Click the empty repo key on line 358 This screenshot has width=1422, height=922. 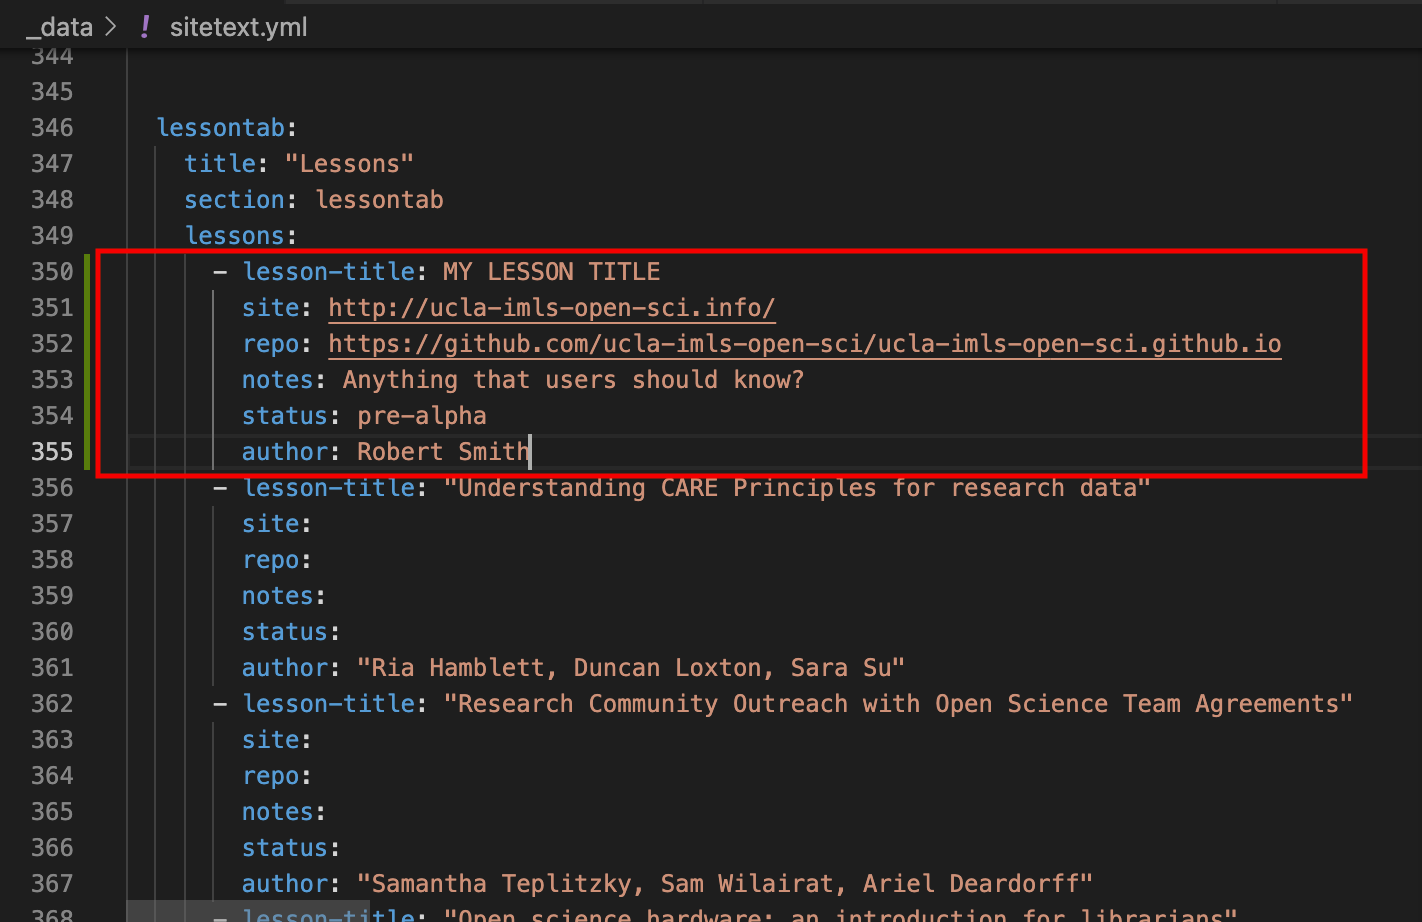[271, 560]
